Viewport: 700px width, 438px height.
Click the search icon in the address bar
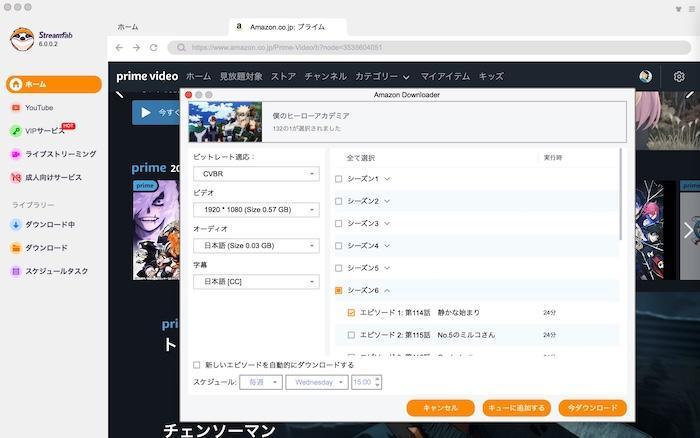click(x=181, y=47)
